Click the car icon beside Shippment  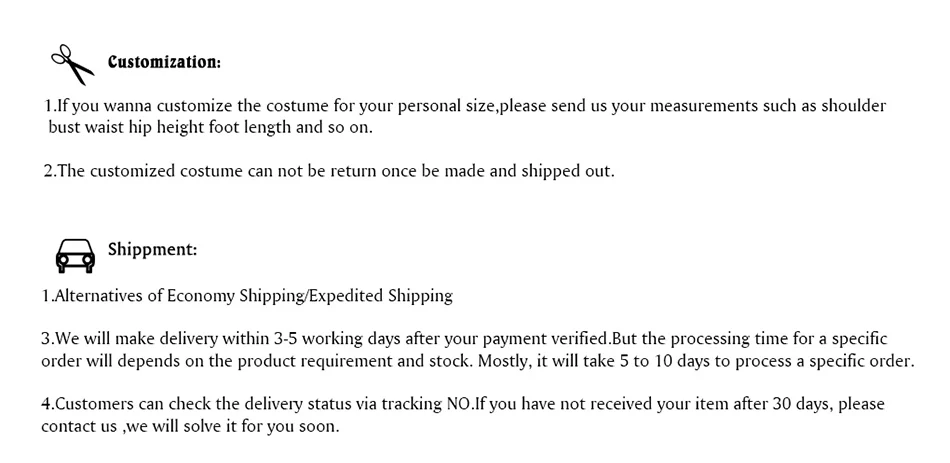[75, 255]
